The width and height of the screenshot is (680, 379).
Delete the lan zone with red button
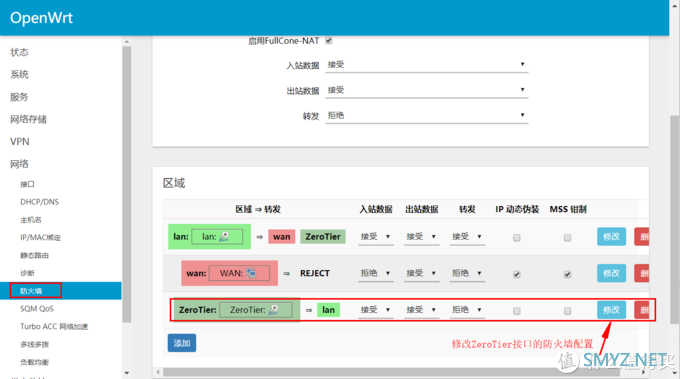(x=642, y=237)
